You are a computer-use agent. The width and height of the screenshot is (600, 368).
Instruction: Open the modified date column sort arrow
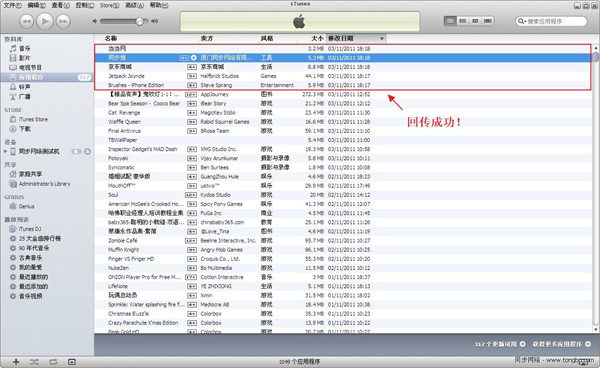click(382, 39)
